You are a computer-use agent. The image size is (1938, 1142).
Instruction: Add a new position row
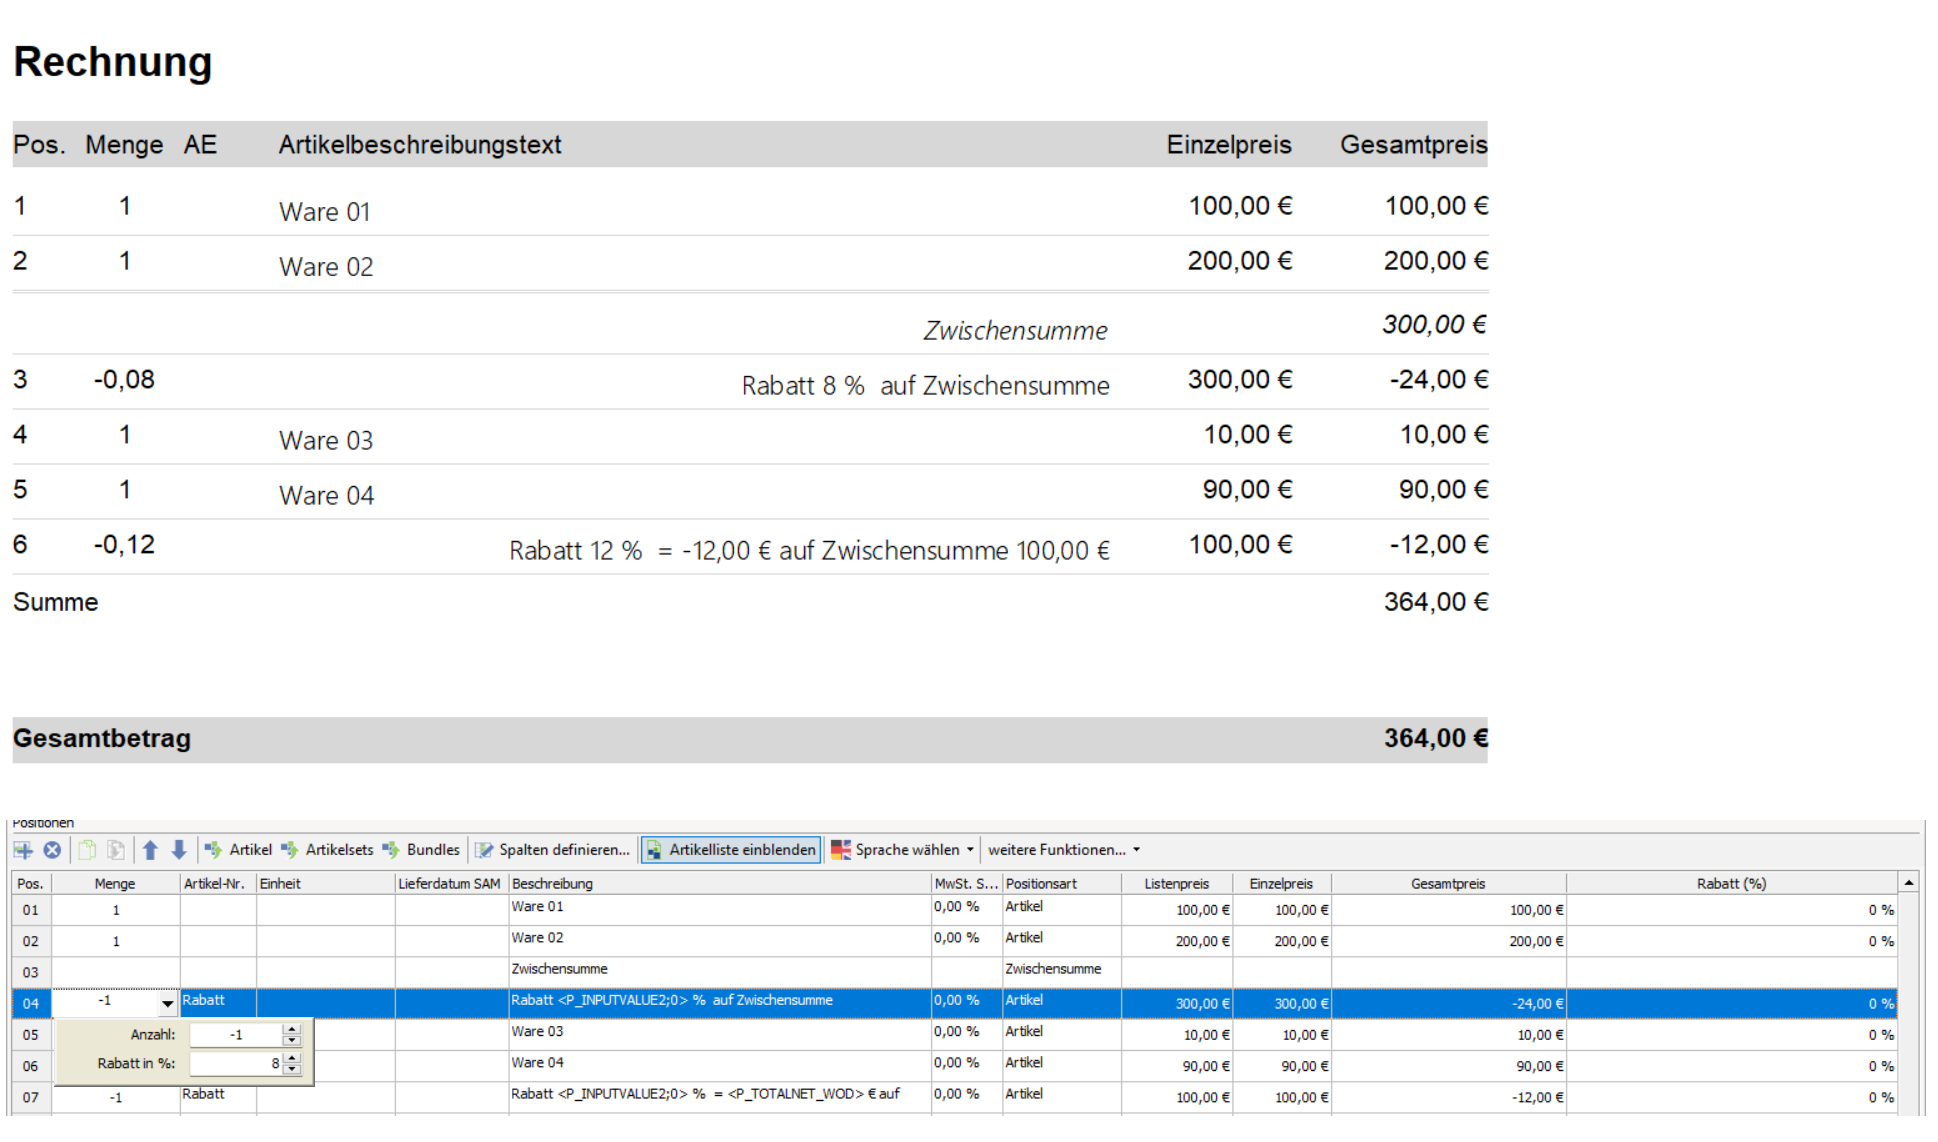(23, 850)
